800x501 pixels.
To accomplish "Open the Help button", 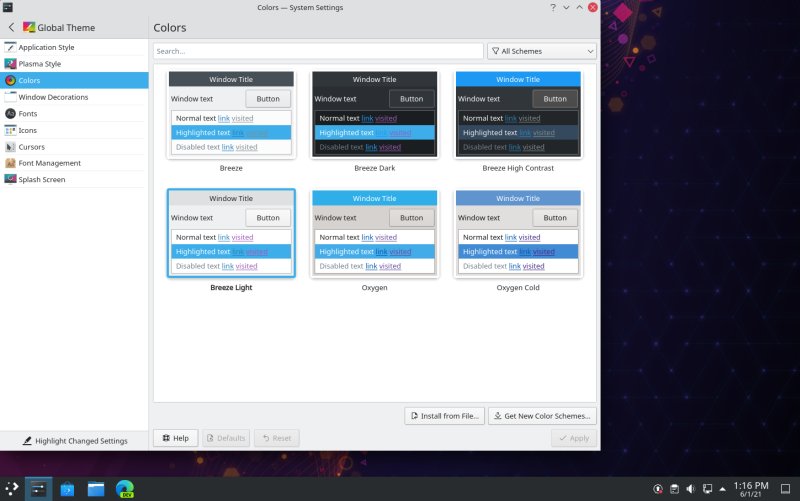I will click(x=175, y=438).
